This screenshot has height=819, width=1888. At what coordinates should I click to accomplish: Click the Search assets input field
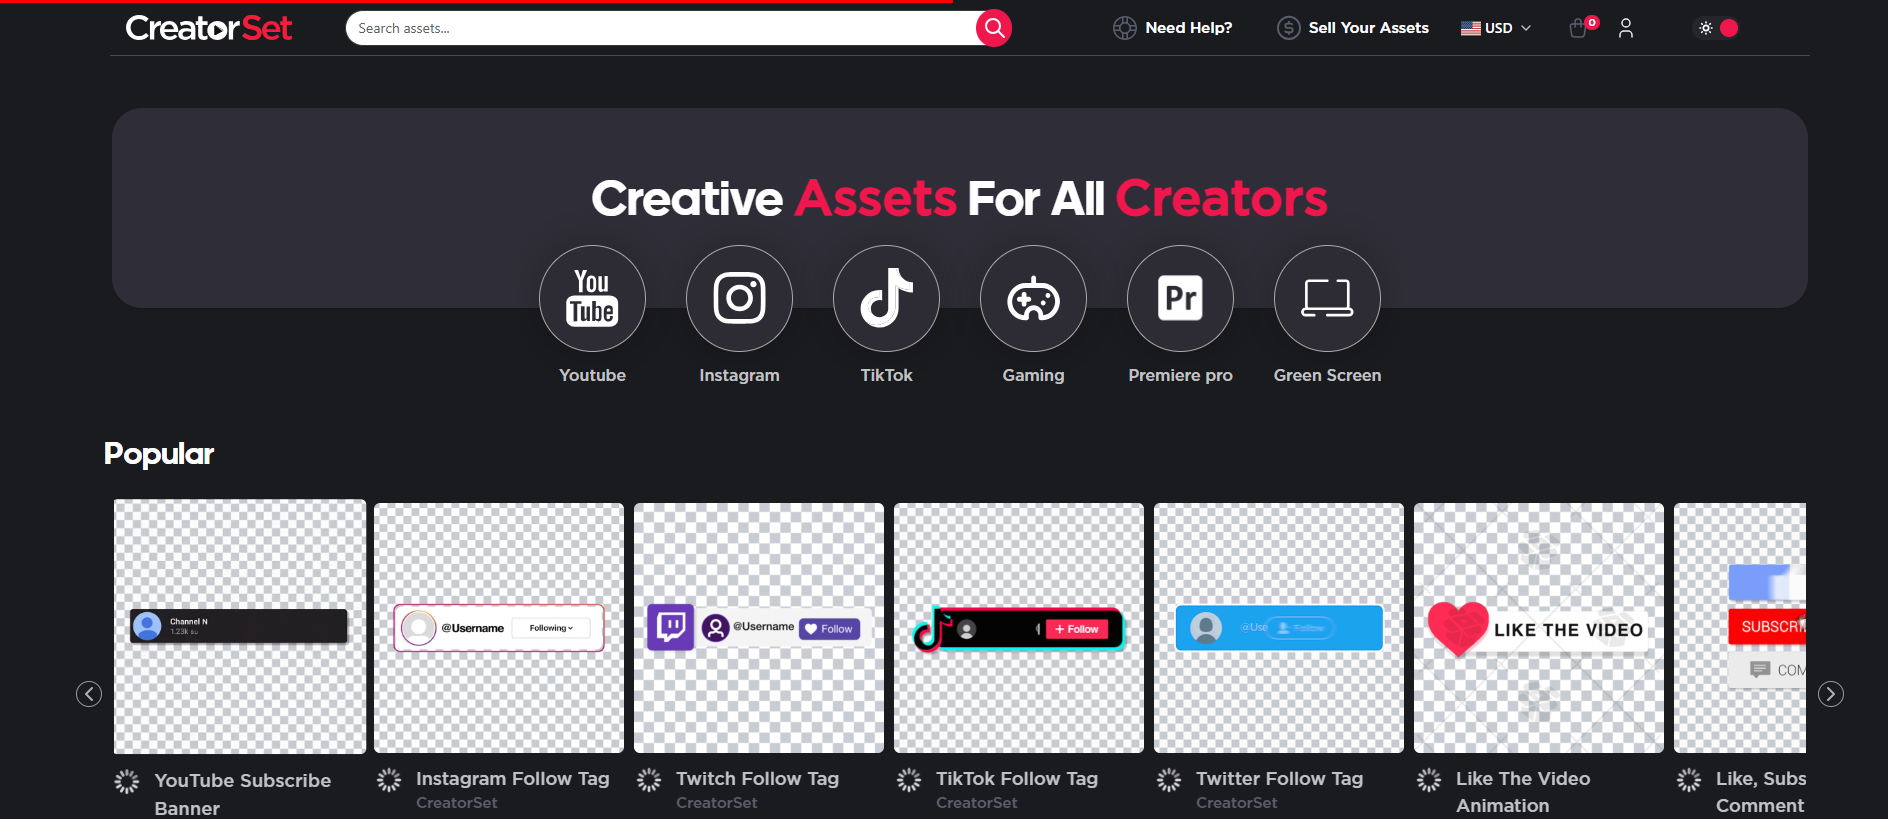pos(661,28)
